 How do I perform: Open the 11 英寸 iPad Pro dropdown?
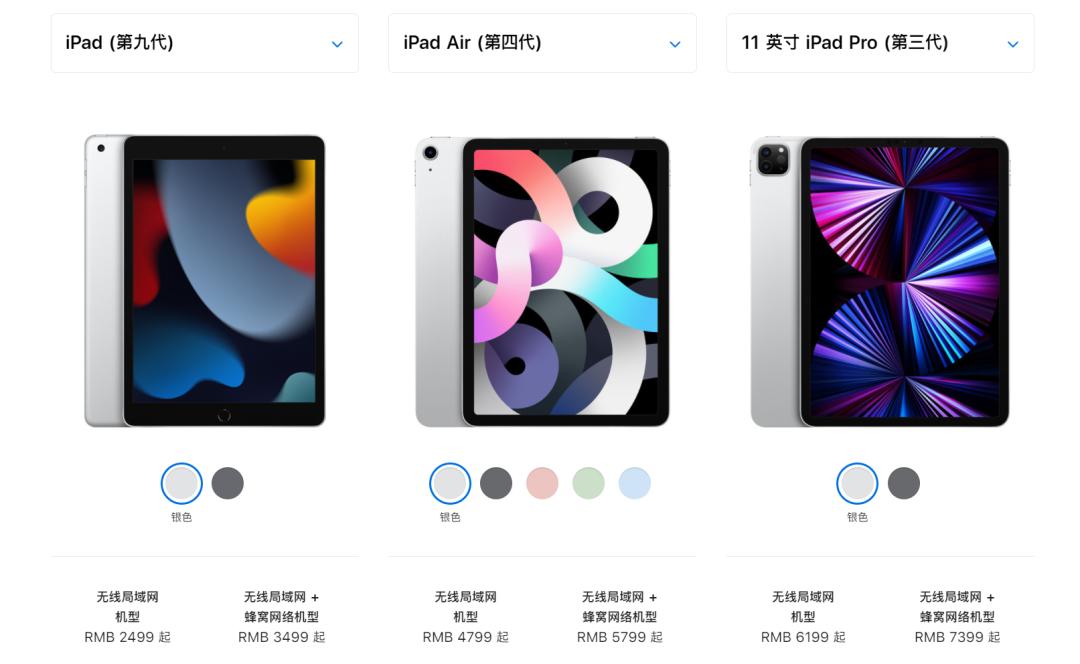[x=880, y=43]
